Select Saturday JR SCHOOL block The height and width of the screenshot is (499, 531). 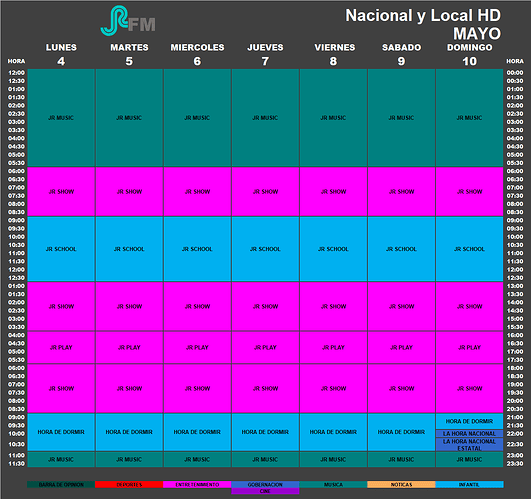point(402,249)
